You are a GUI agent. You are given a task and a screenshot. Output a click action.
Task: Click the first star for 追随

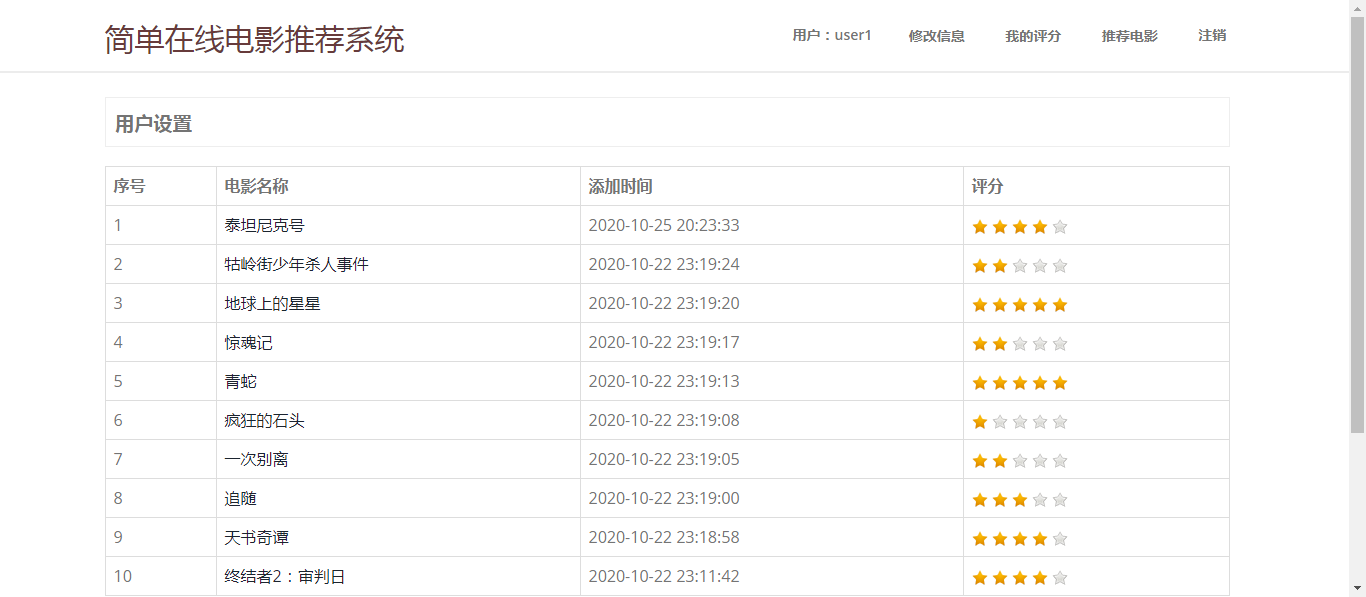980,500
